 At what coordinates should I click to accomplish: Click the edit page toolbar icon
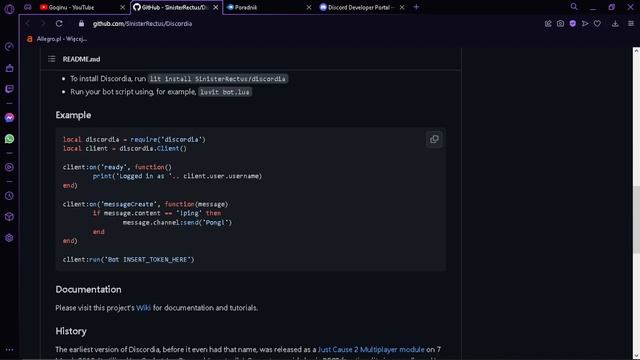[548, 24]
